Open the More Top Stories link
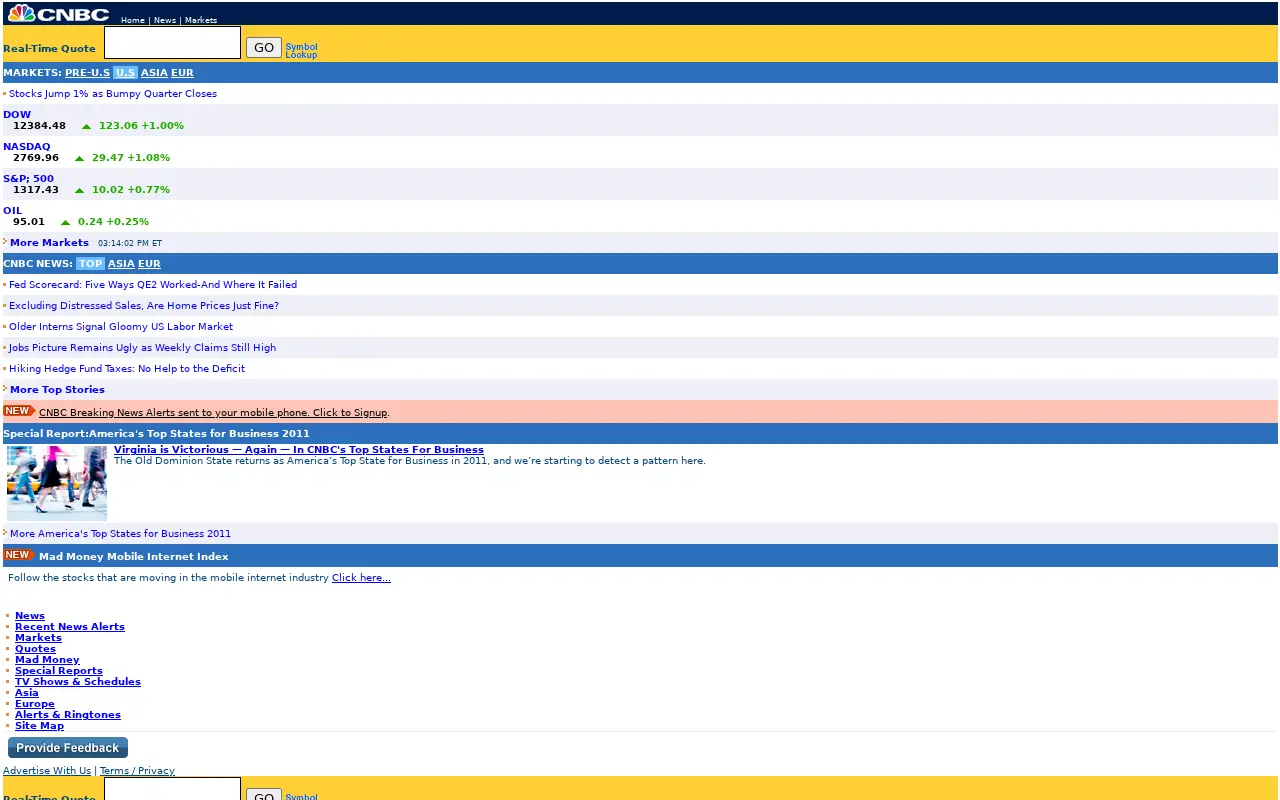Viewport: 1280px width, 800px height. (x=57, y=390)
